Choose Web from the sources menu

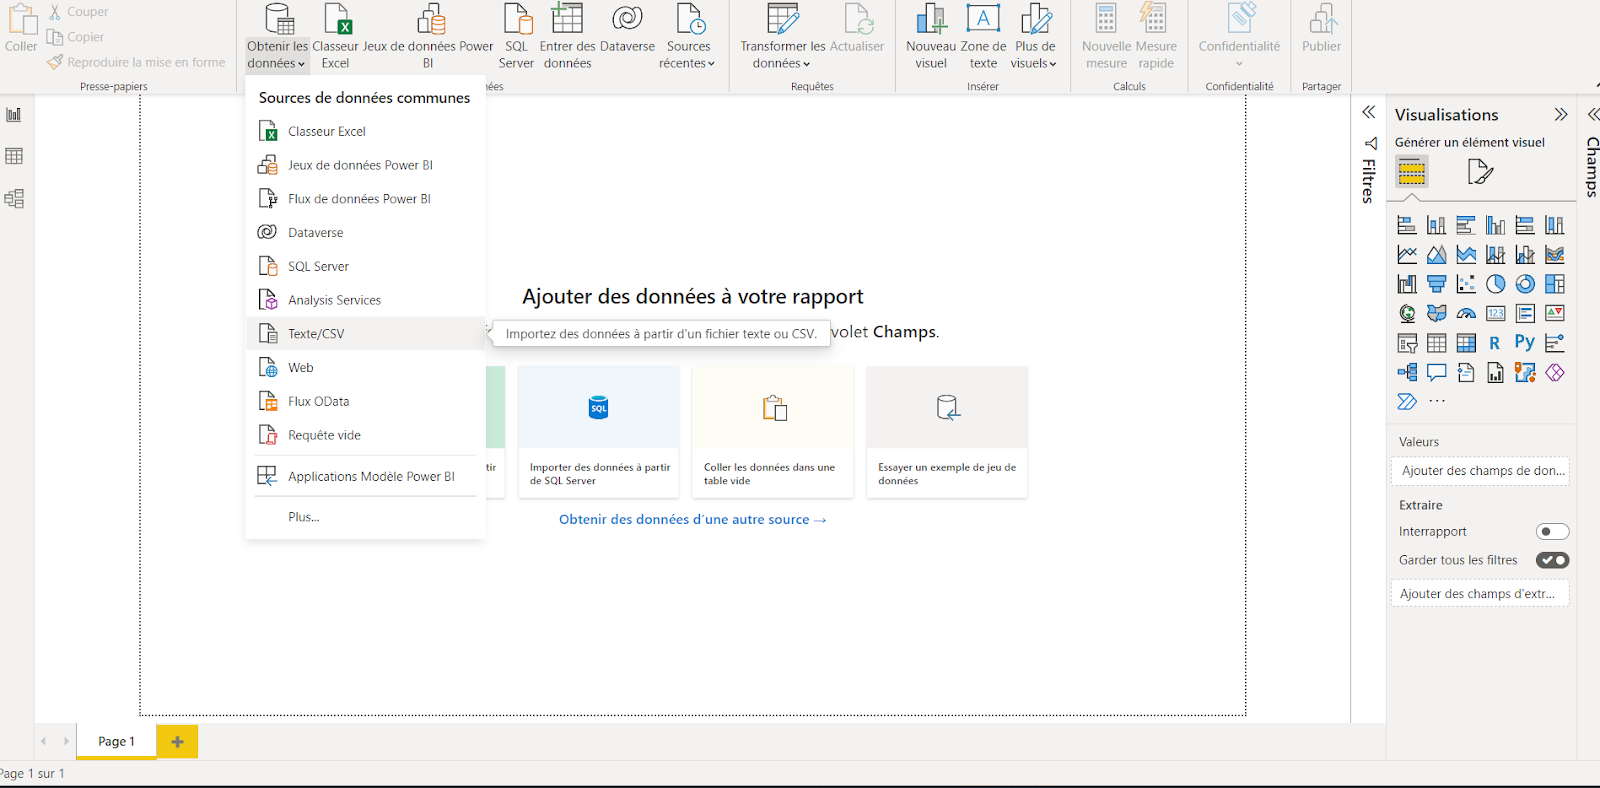(365, 368)
